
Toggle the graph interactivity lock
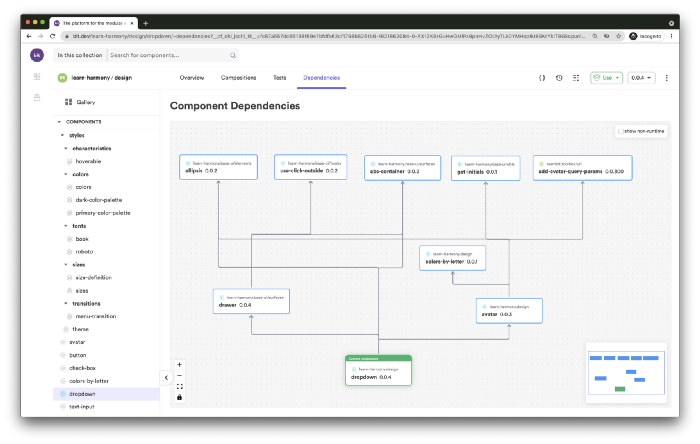click(179, 397)
